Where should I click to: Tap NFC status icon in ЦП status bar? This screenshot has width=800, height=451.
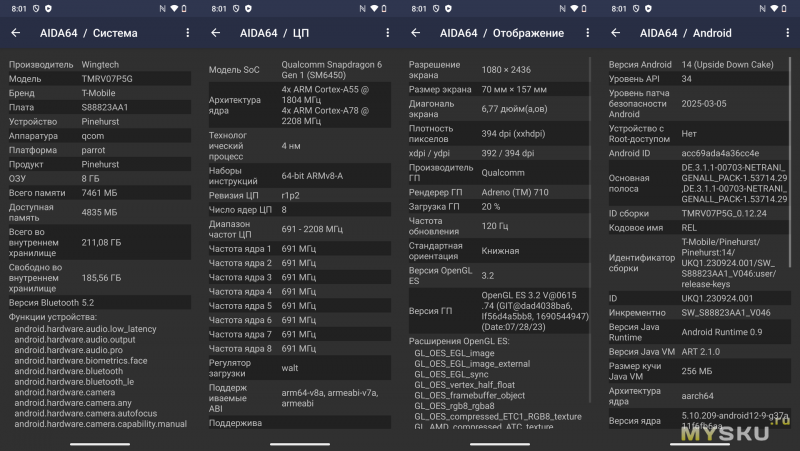363,9
